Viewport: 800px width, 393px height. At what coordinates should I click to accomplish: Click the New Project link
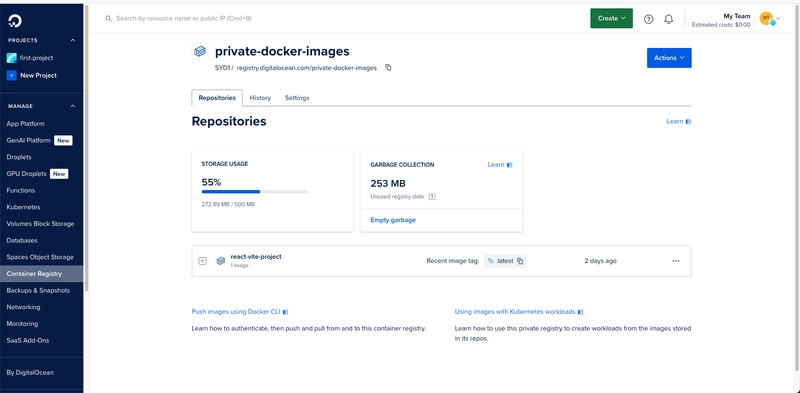coord(39,75)
